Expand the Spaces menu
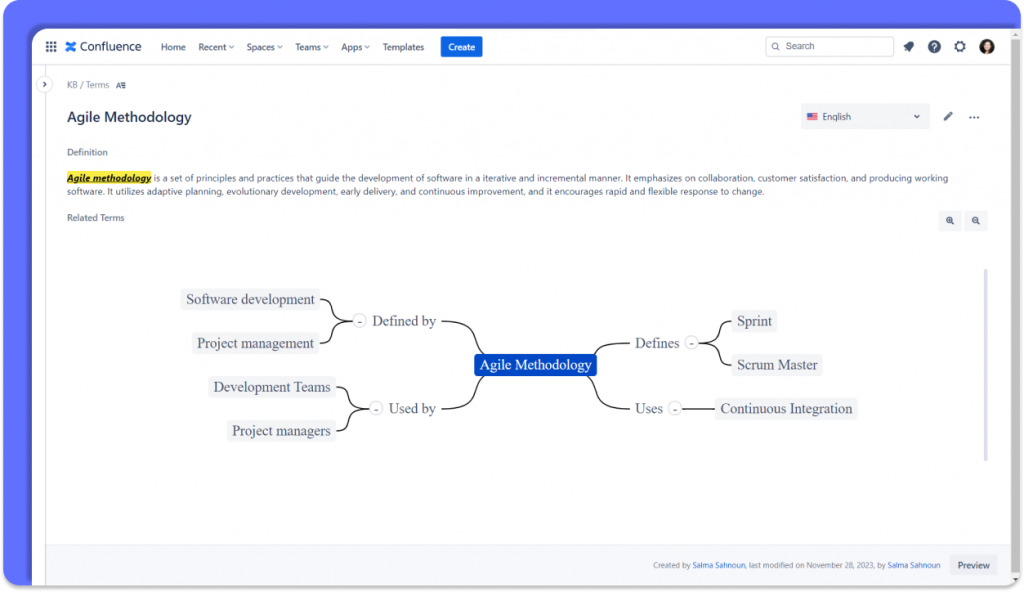 pyautogui.click(x=262, y=46)
